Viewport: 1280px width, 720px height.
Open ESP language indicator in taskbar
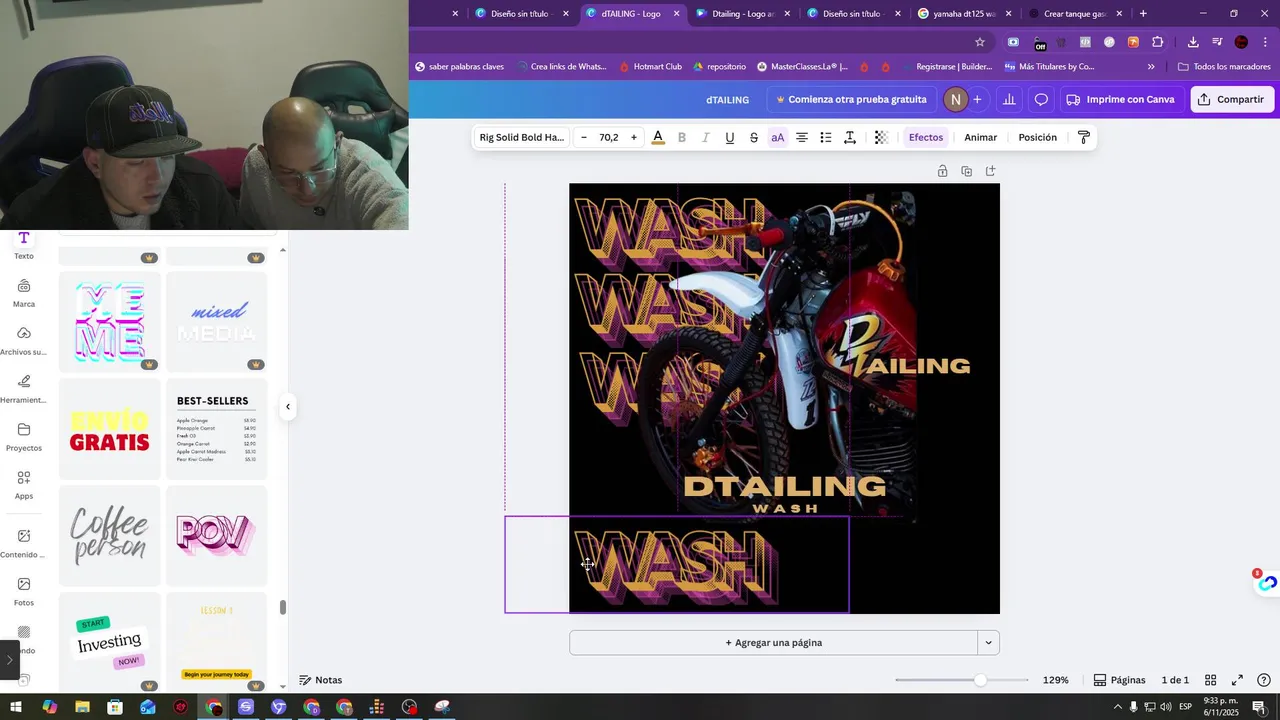pos(1186,707)
